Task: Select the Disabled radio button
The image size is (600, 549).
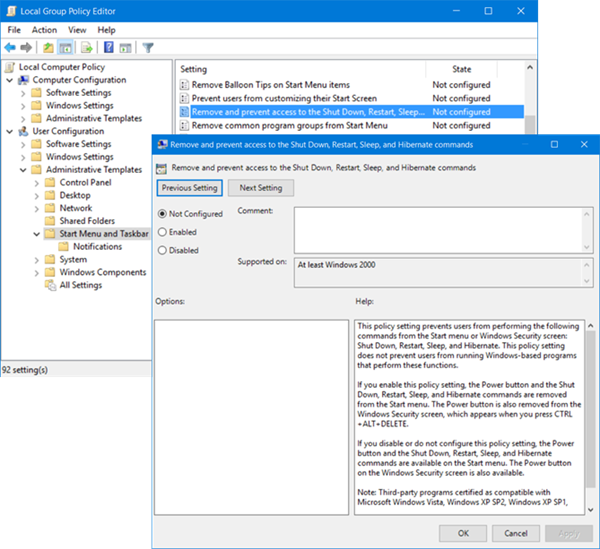Action: [162, 250]
